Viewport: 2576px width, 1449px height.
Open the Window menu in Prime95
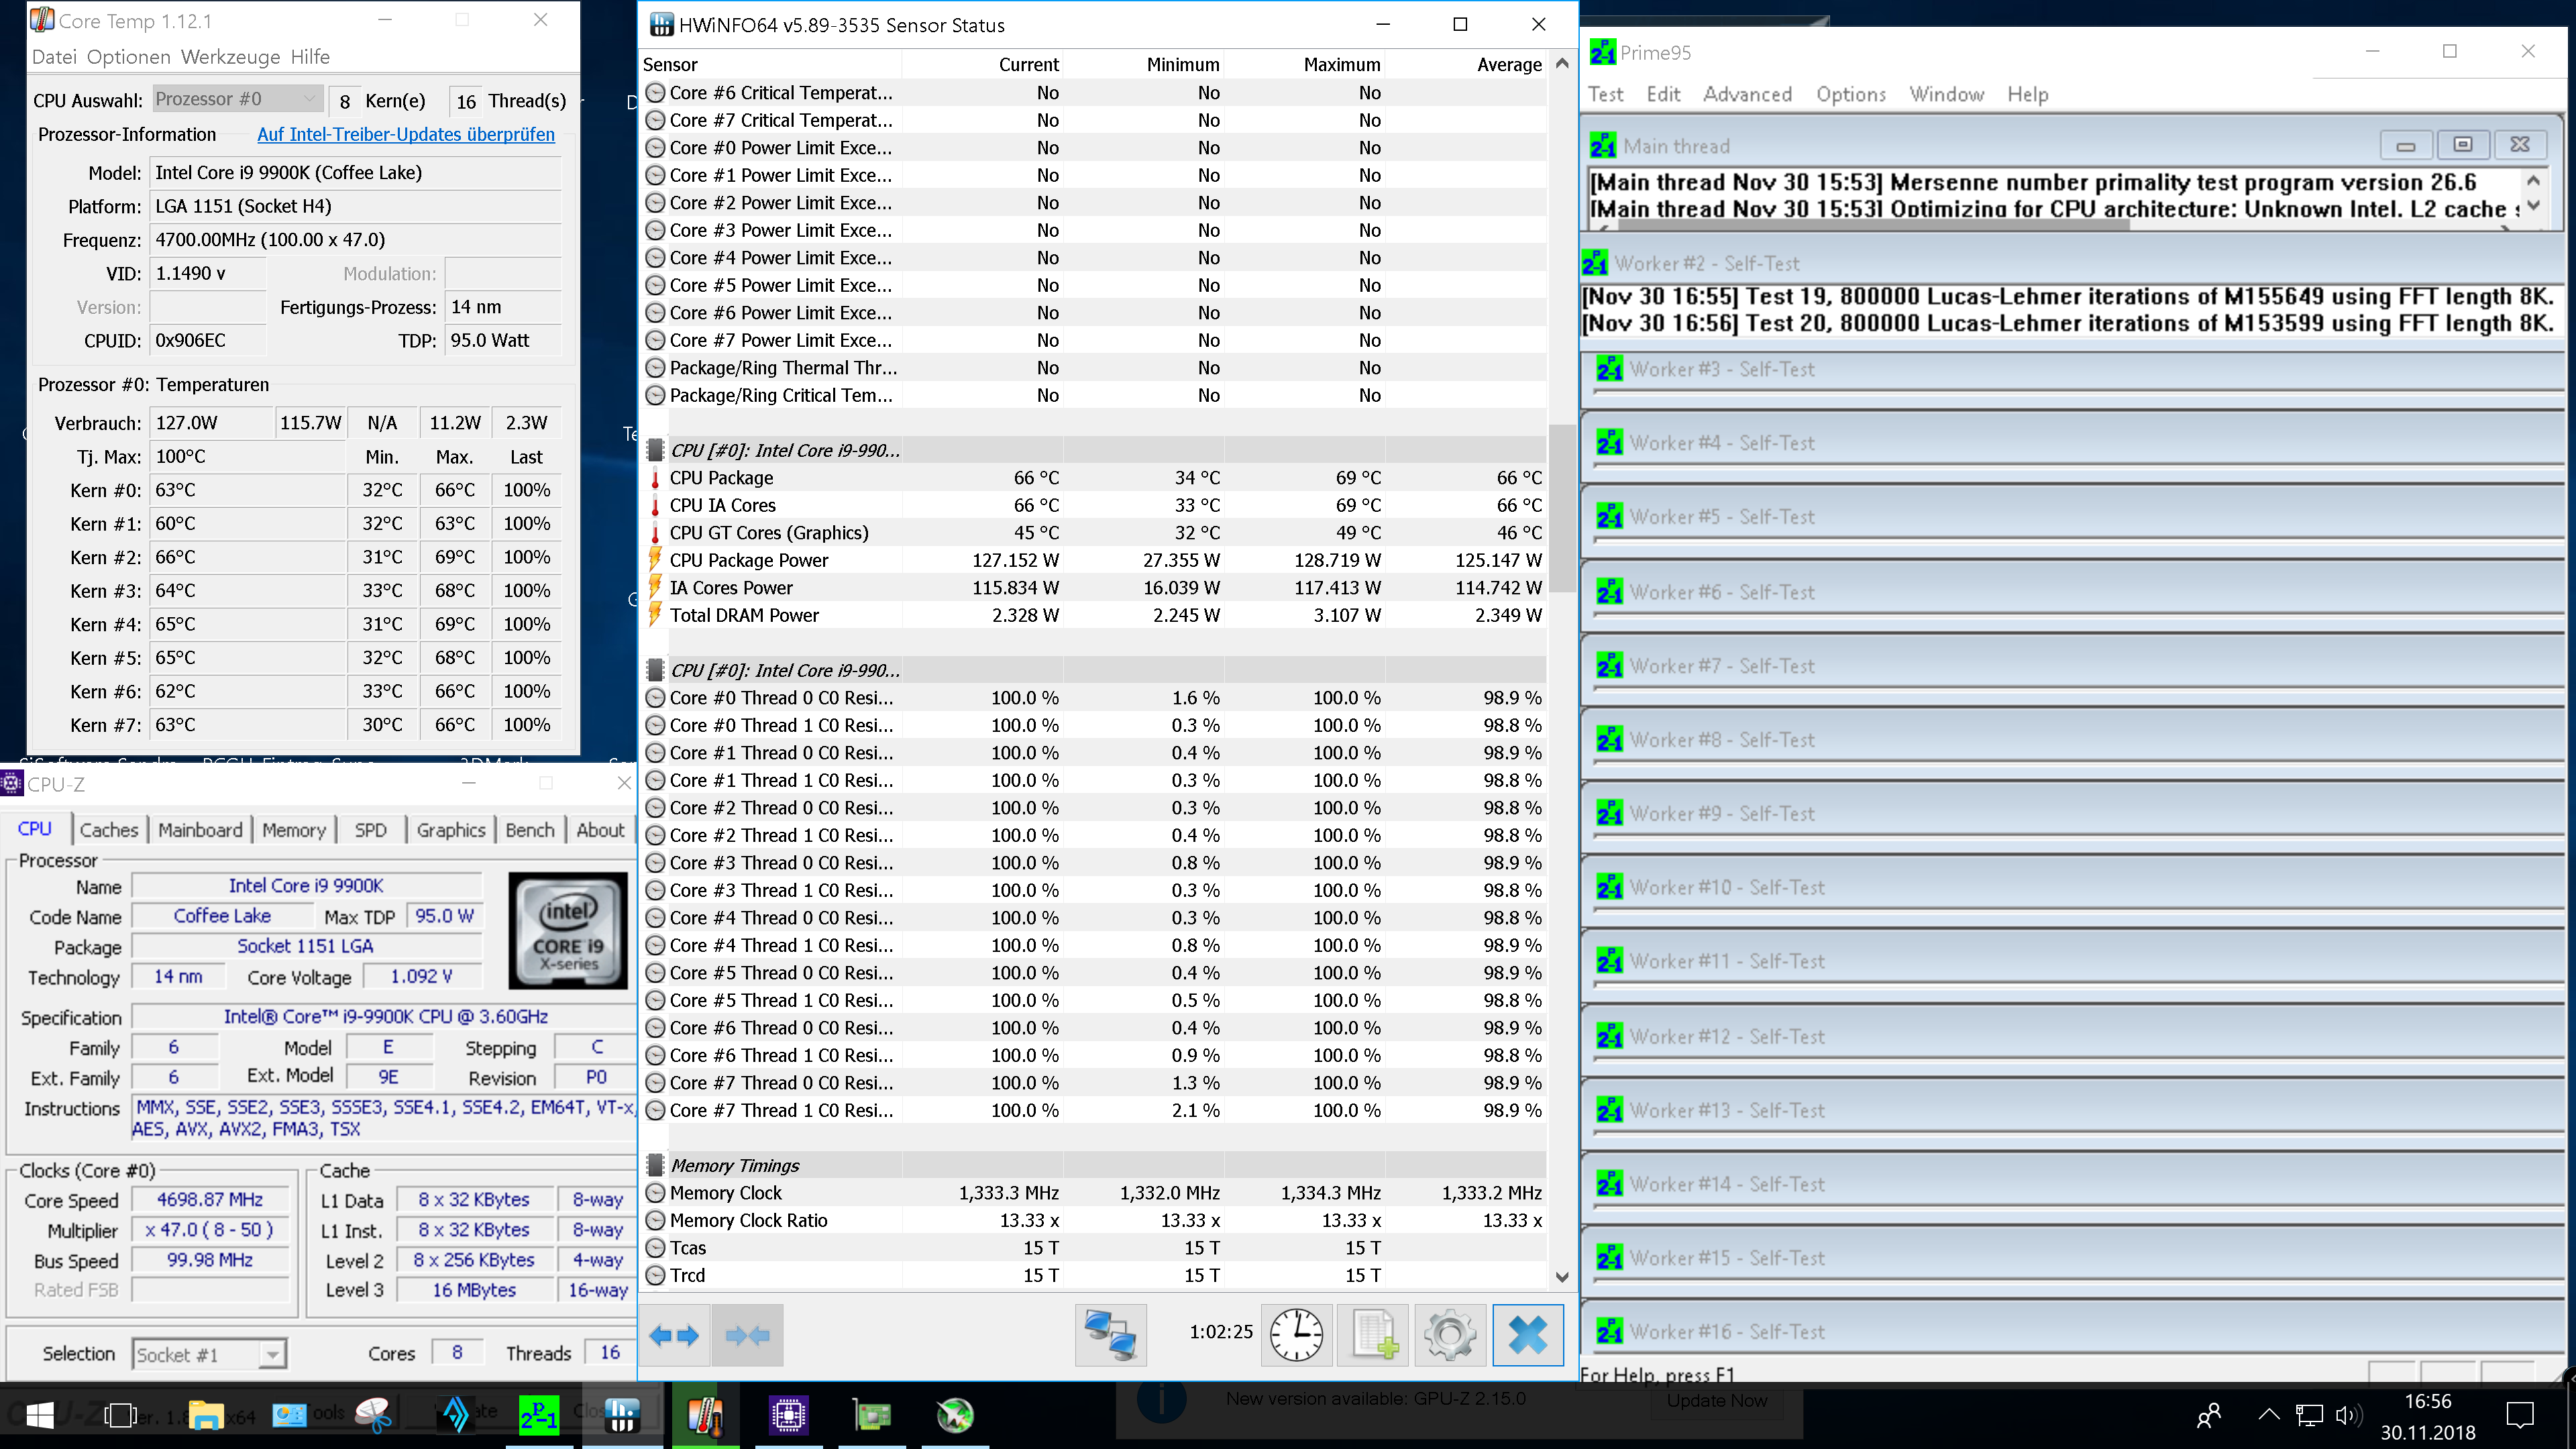(1946, 94)
